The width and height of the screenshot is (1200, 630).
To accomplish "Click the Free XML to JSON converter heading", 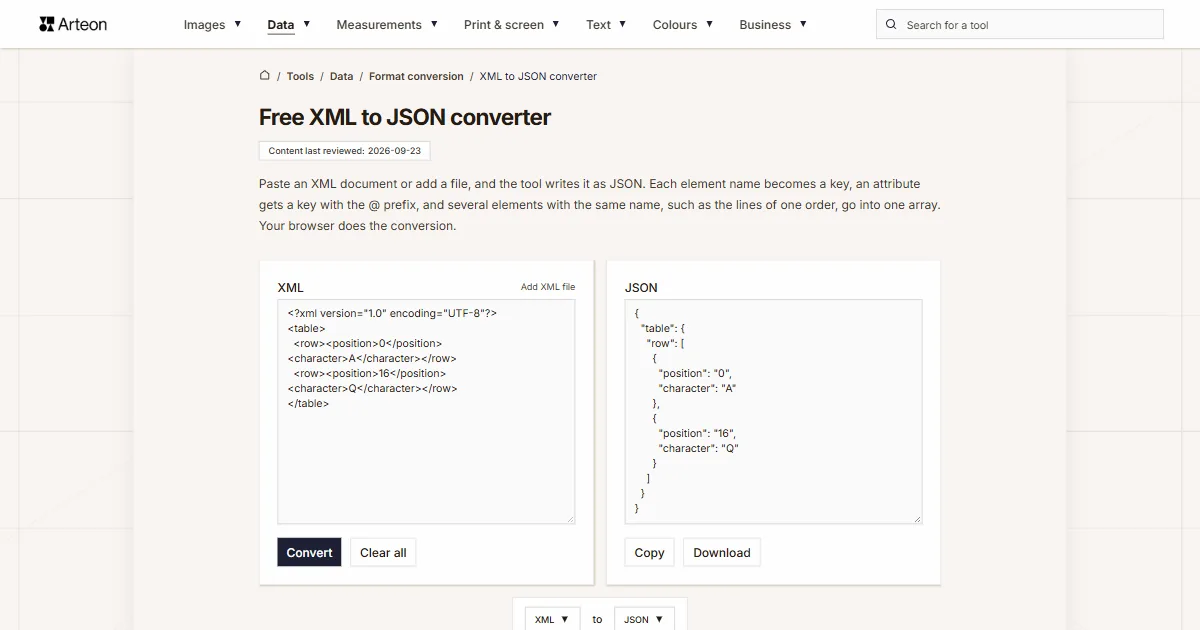I will tap(405, 117).
